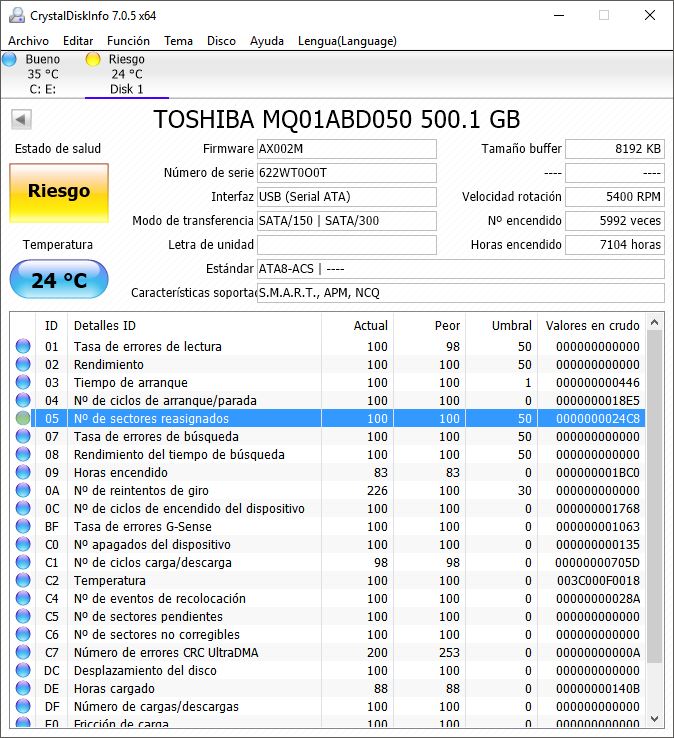Click status icon for row 0A reintentos de giro
Image resolution: width=674 pixels, height=738 pixels.
[23, 490]
